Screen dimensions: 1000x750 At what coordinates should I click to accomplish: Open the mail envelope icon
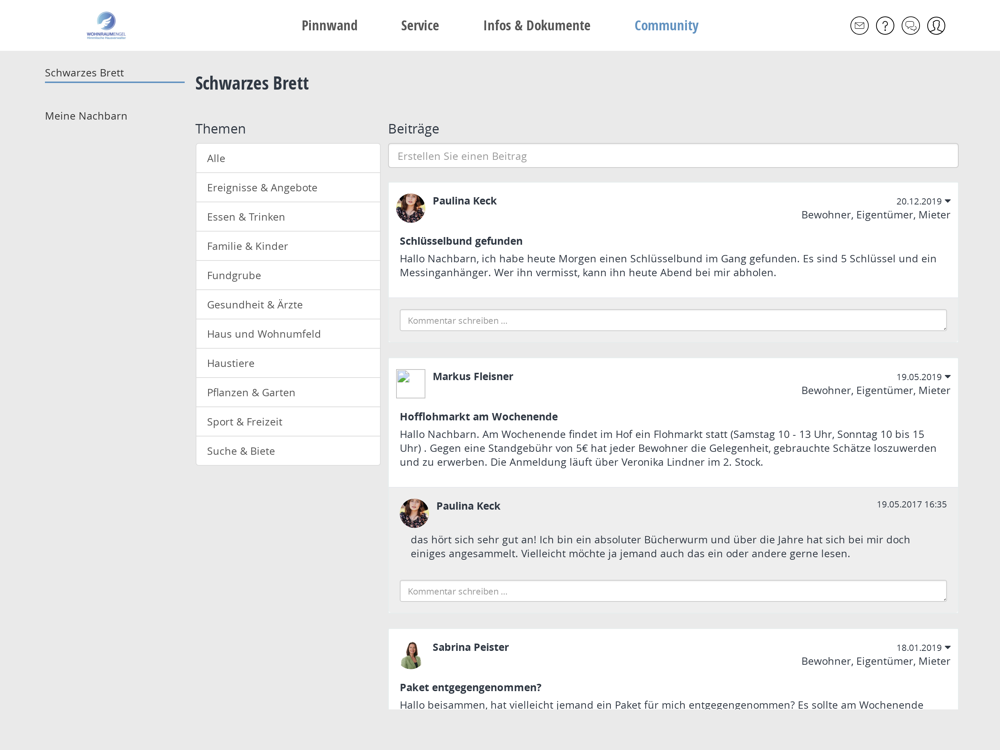point(859,26)
